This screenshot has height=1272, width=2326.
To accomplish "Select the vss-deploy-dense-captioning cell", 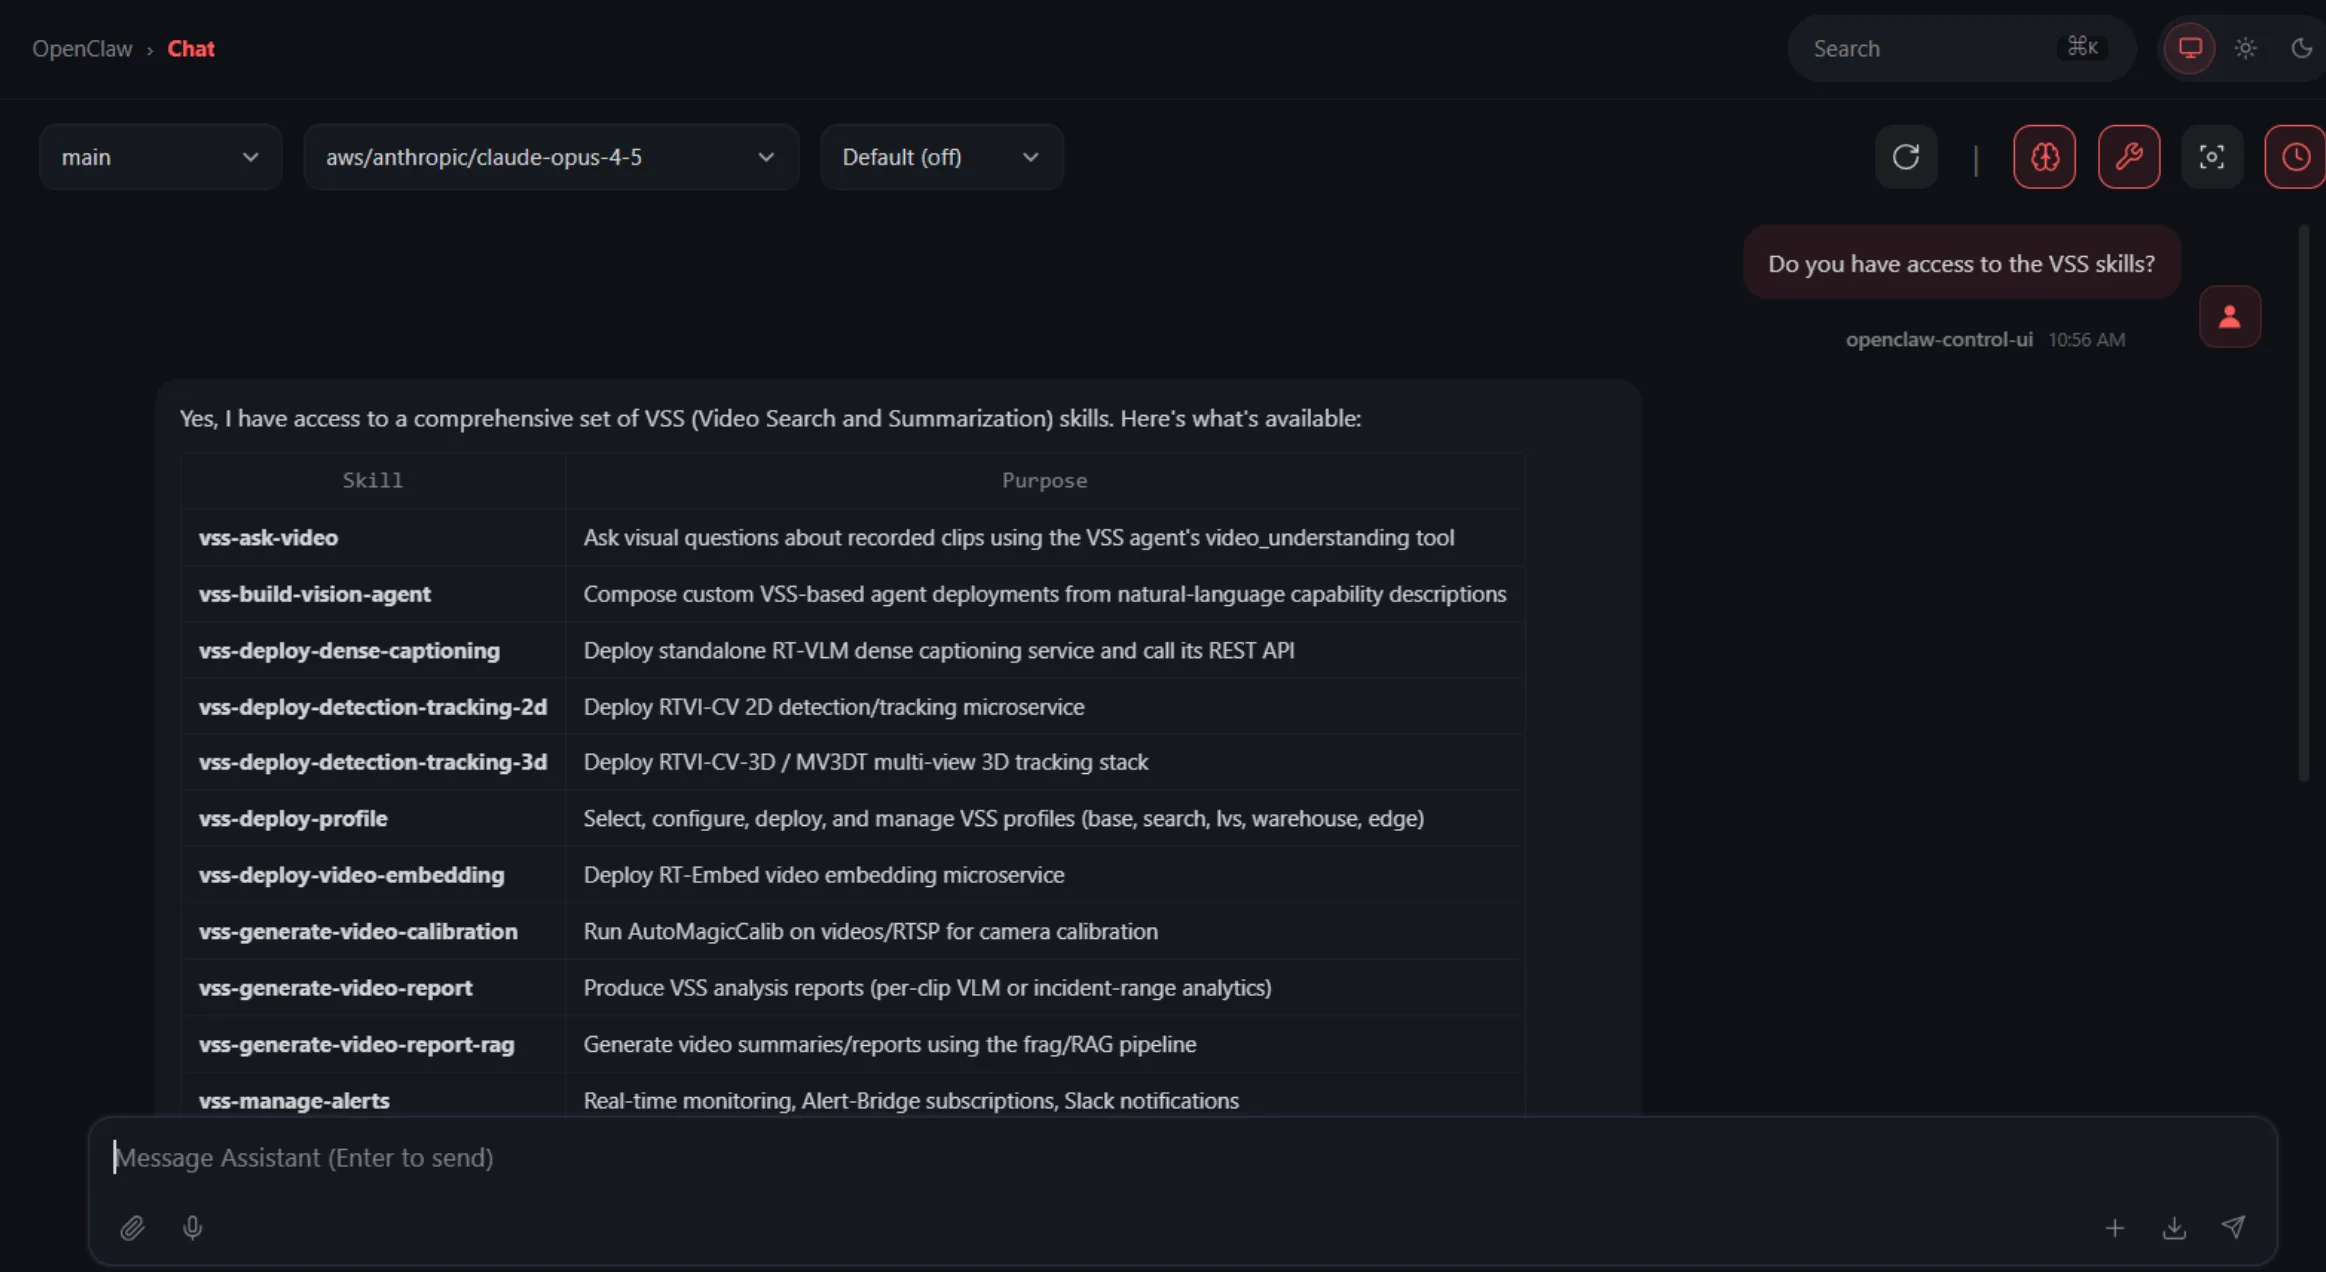I will (373, 650).
